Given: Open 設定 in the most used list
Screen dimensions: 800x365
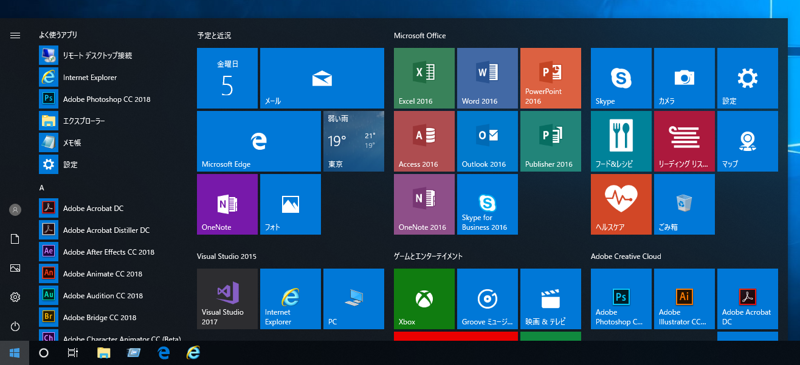Looking at the screenshot, I should pyautogui.click(x=110, y=165).
